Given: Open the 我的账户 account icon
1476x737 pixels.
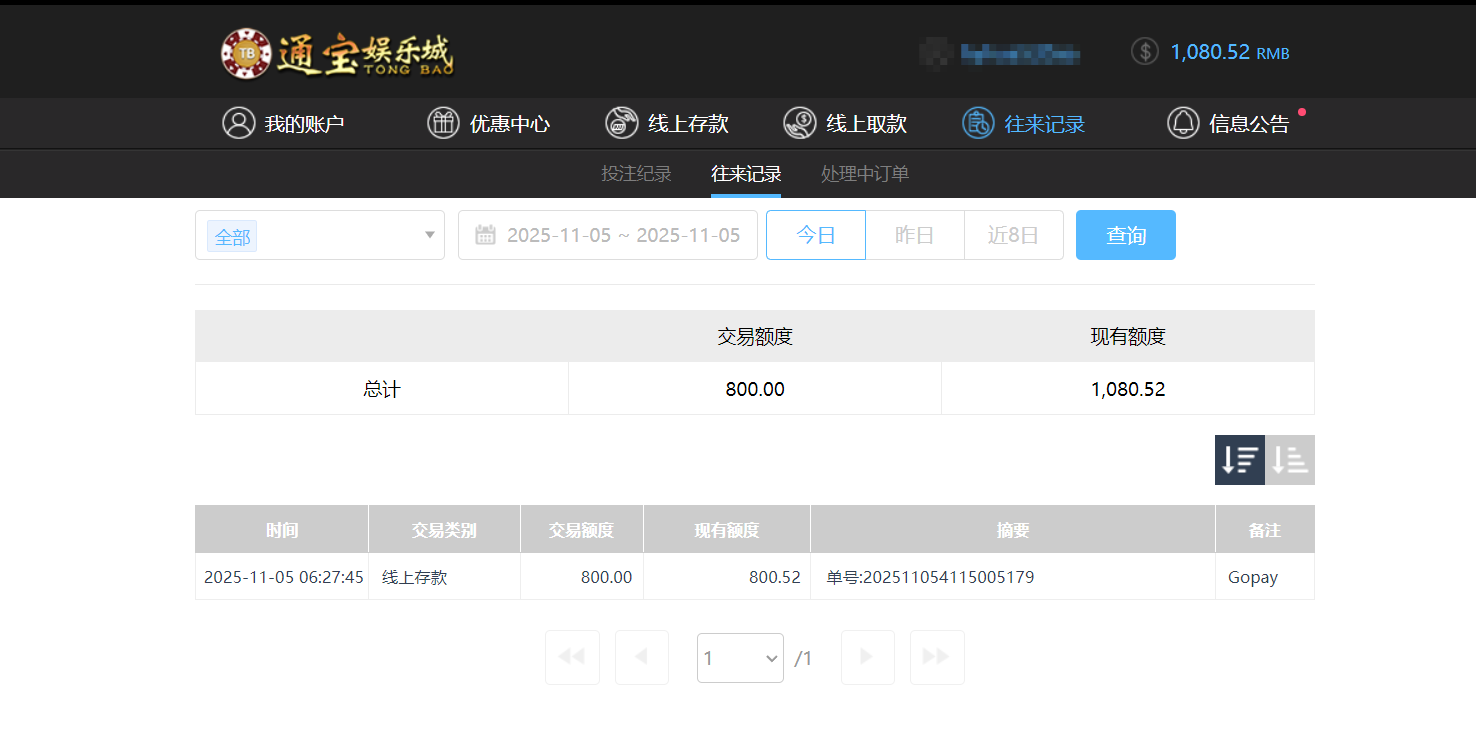Looking at the screenshot, I should [x=238, y=123].
